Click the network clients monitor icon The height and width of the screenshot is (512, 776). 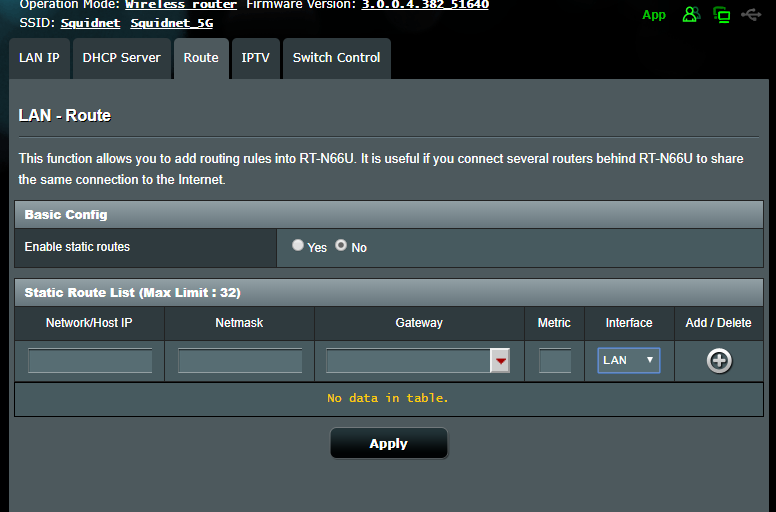[x=721, y=15]
